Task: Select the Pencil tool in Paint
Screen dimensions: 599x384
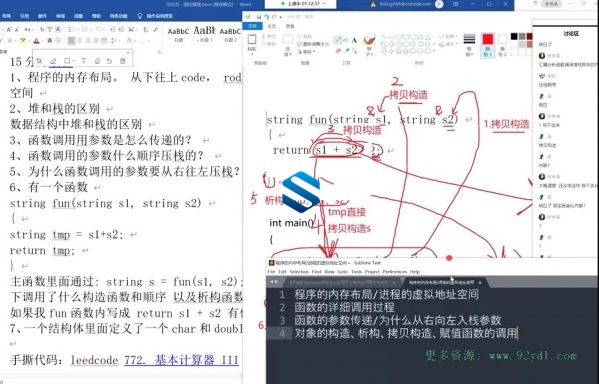Action: tap(337, 40)
